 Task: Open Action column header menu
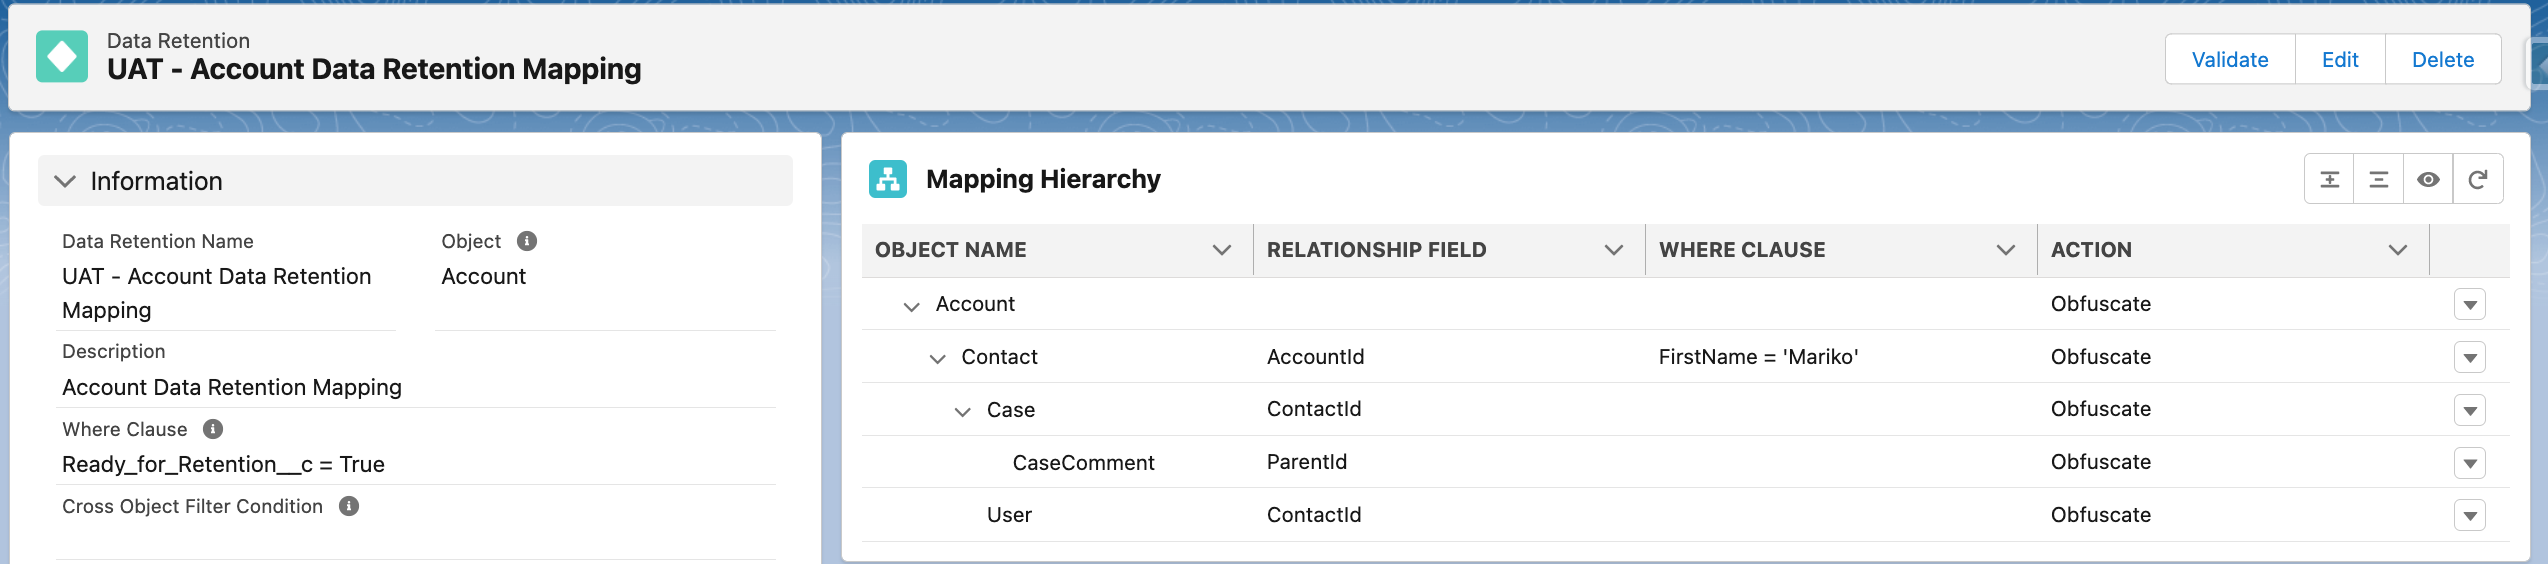[x=2397, y=250]
